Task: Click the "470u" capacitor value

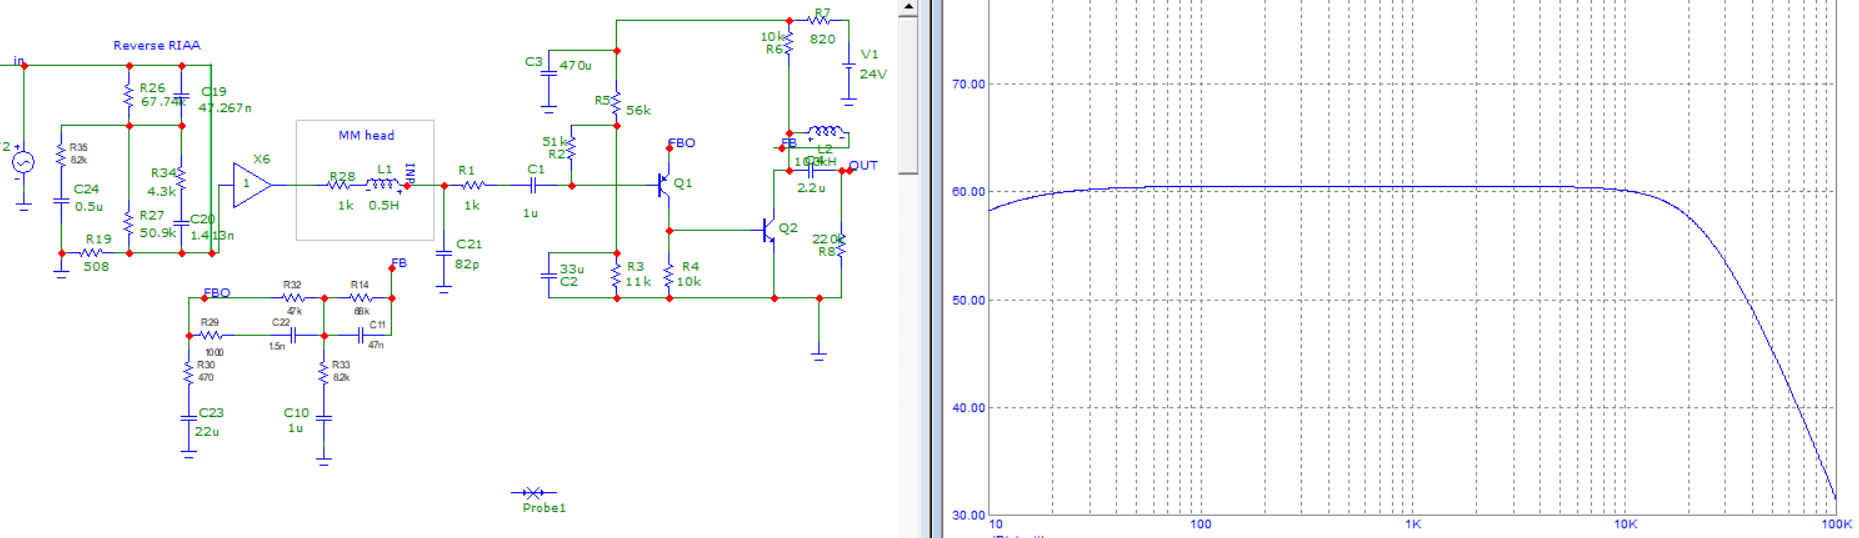Action: tap(576, 65)
